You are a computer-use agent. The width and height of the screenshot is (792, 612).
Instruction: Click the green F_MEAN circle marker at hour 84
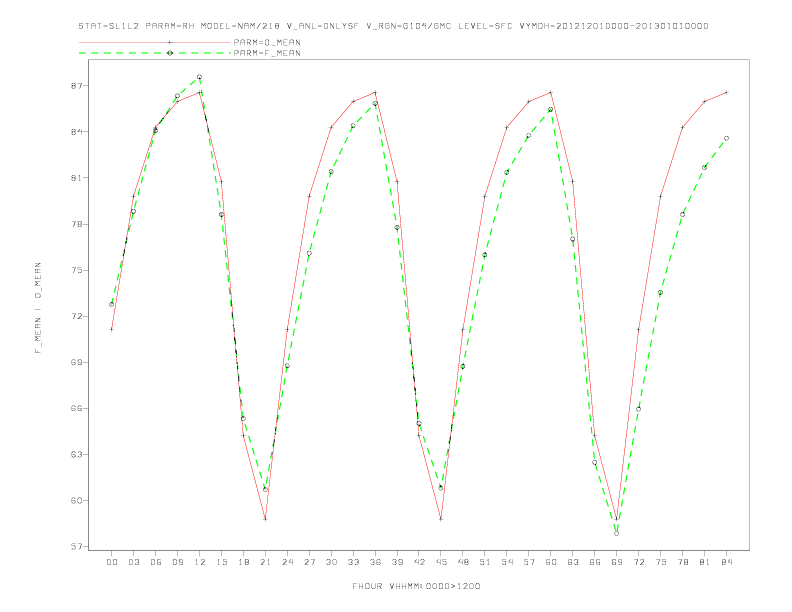click(726, 138)
